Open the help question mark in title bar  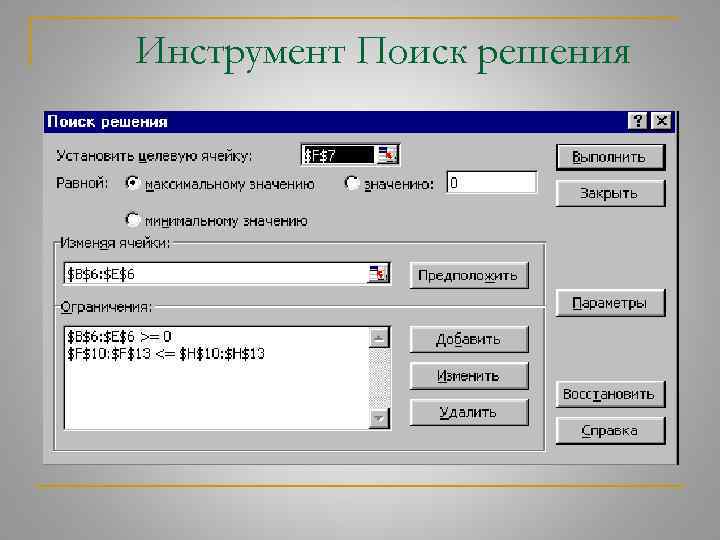tap(637, 121)
